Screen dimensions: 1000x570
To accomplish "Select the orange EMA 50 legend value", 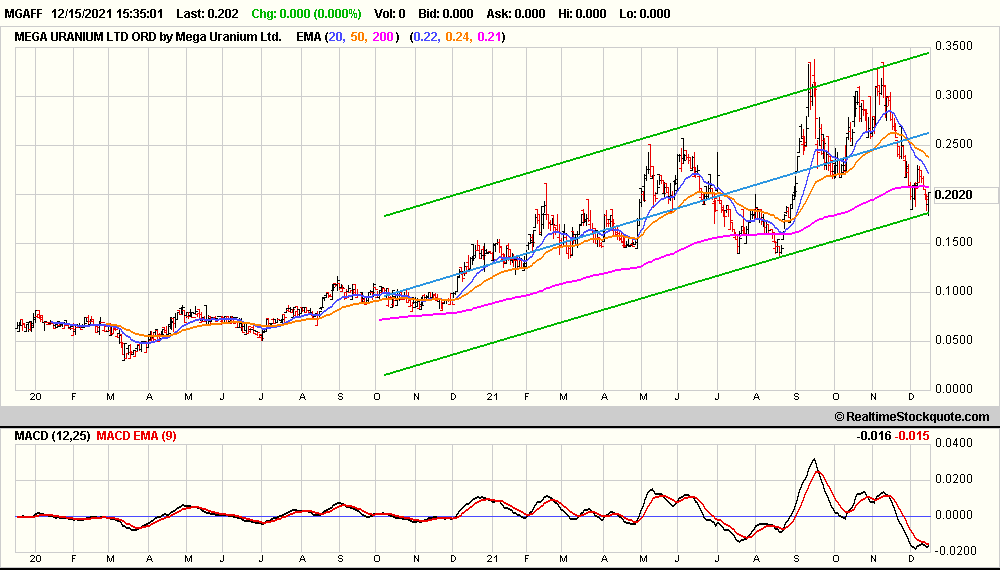I will [358, 37].
